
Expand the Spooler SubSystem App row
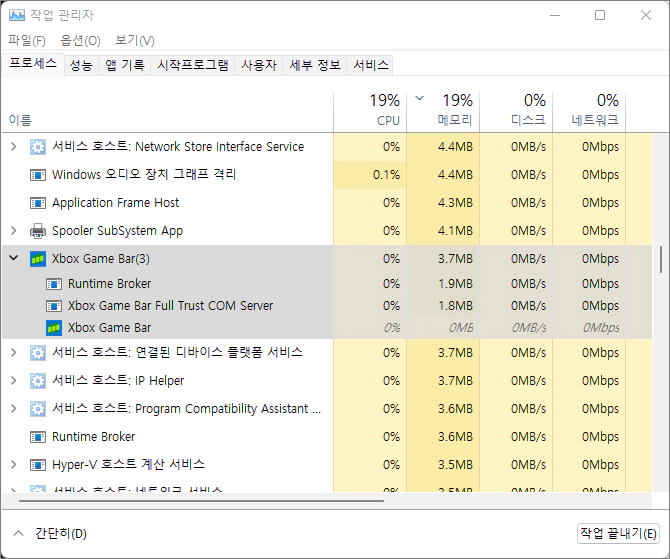click(x=14, y=231)
